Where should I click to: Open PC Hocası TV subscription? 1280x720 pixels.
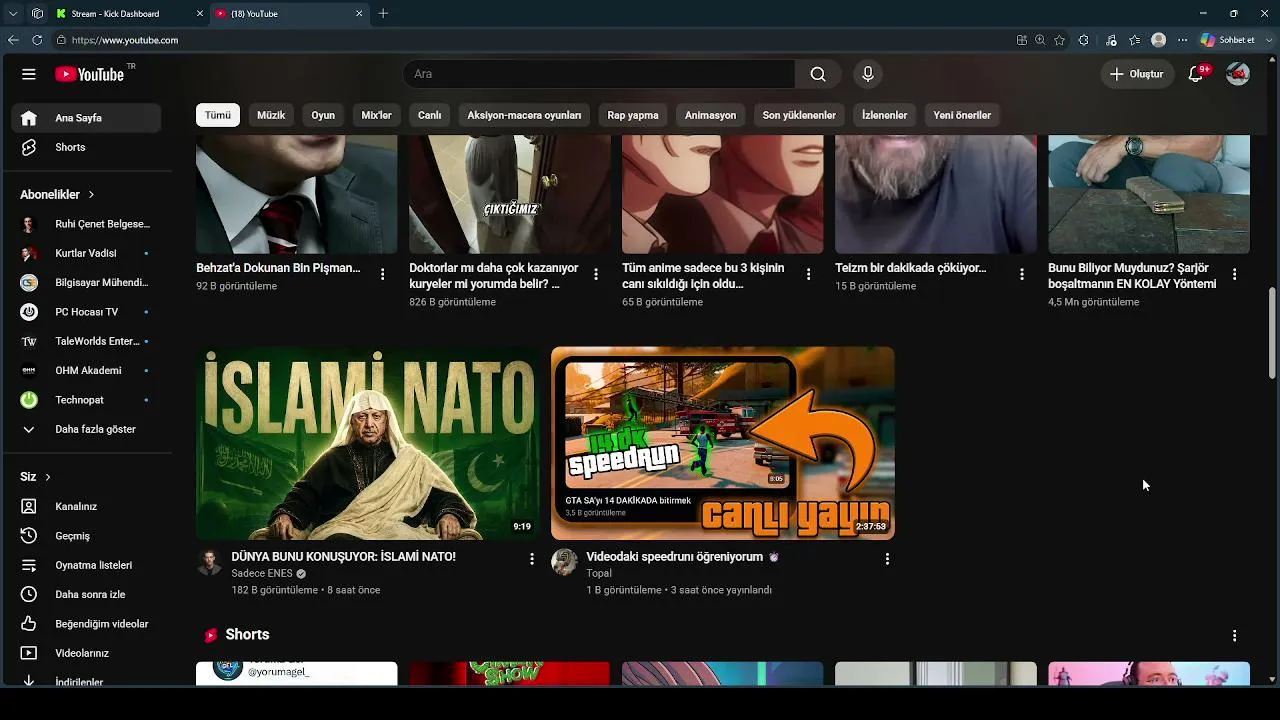coord(86,312)
